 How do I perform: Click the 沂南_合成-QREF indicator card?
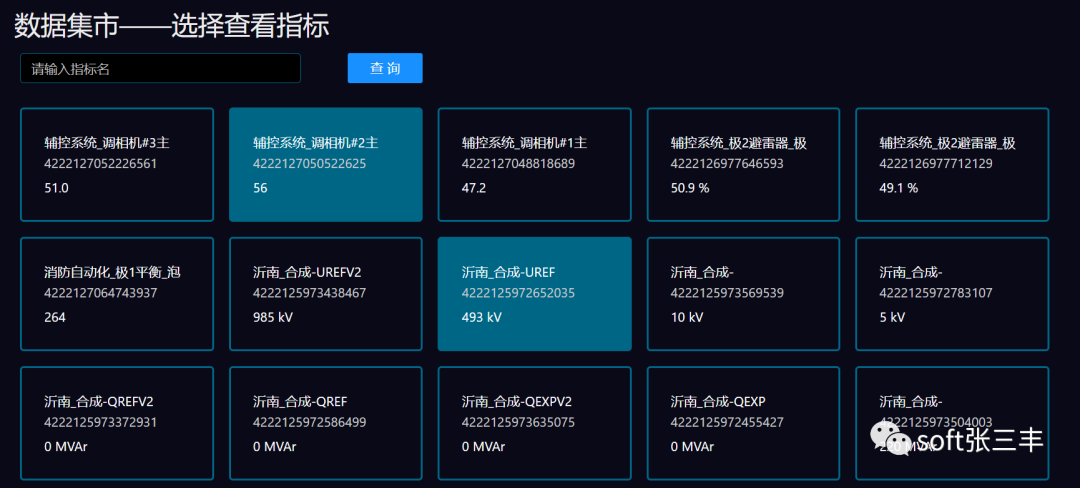click(x=326, y=422)
